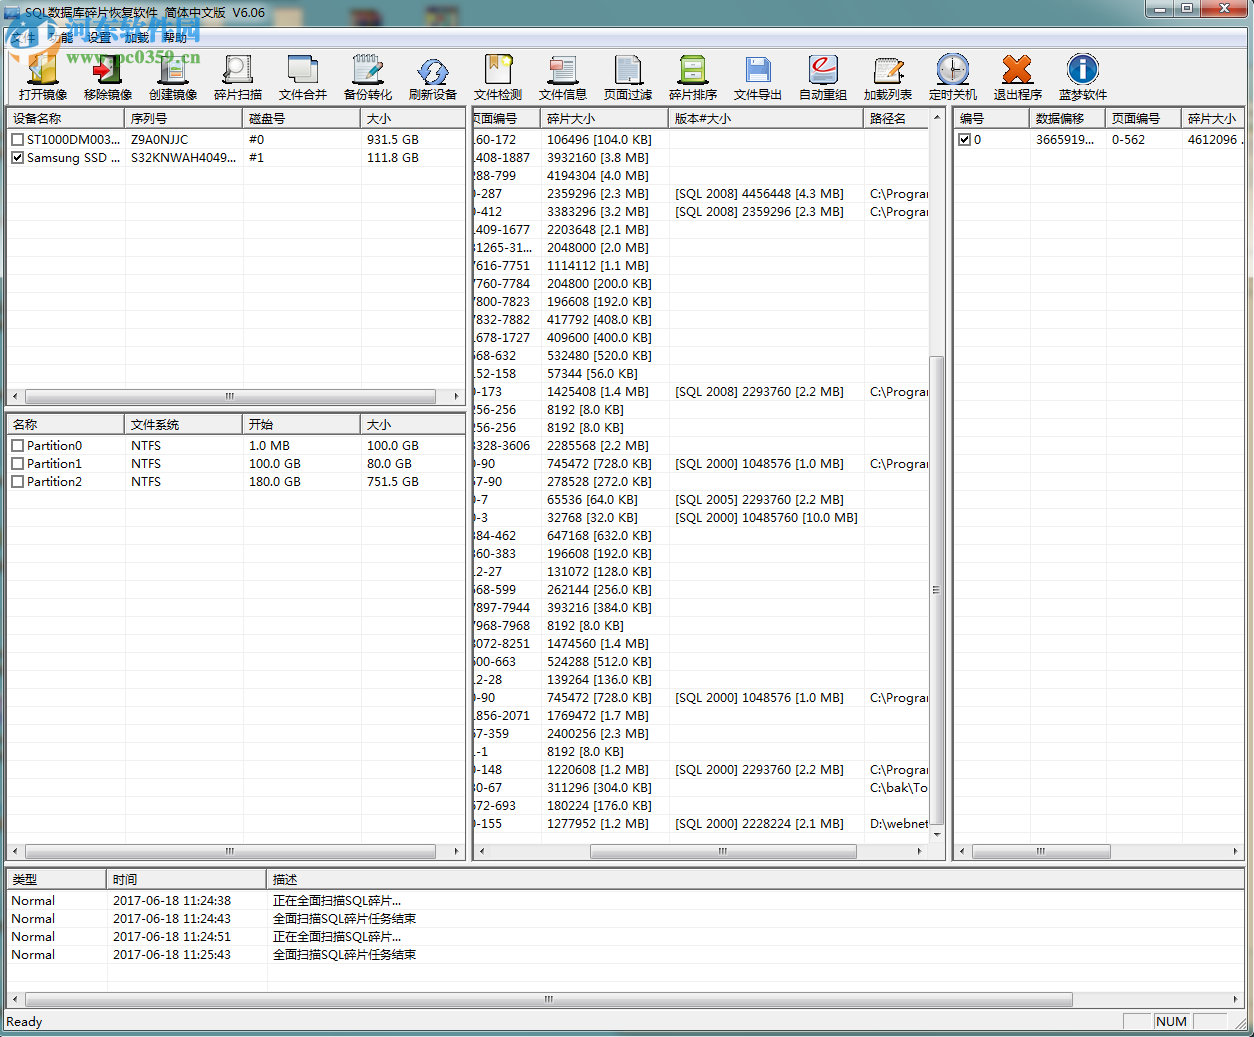This screenshot has height=1037, width=1254.
Task: Open the 设置 menu
Action: [x=100, y=38]
